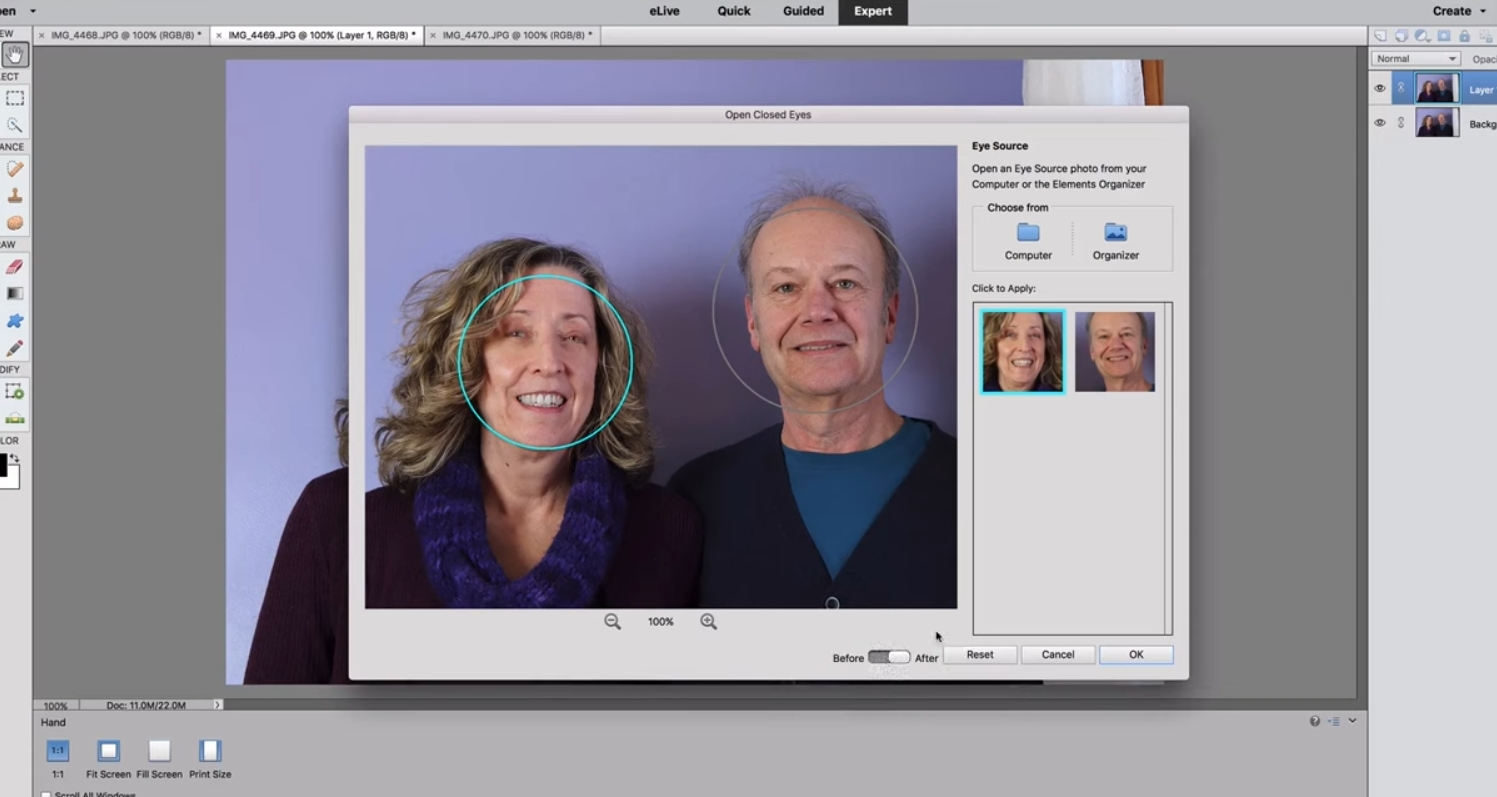
Task: Zoom out of the dialog preview
Action: click(x=612, y=622)
